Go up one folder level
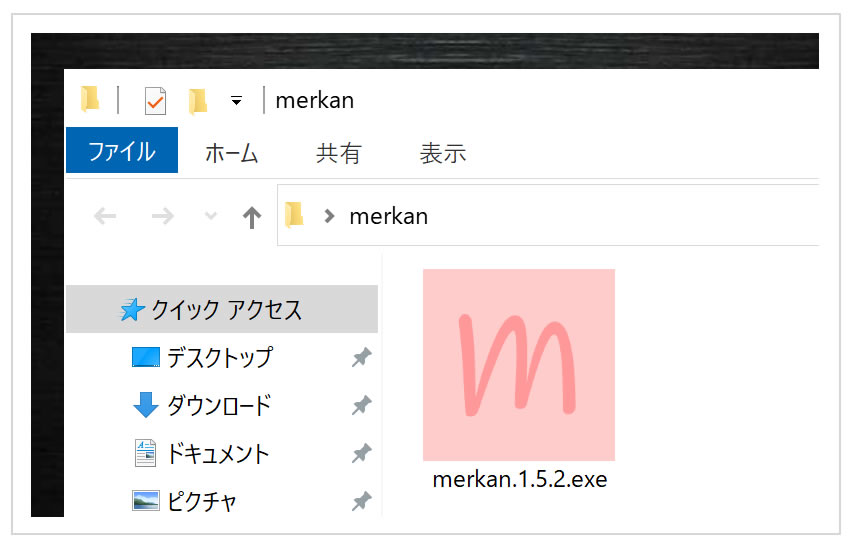850x550 pixels. click(252, 217)
